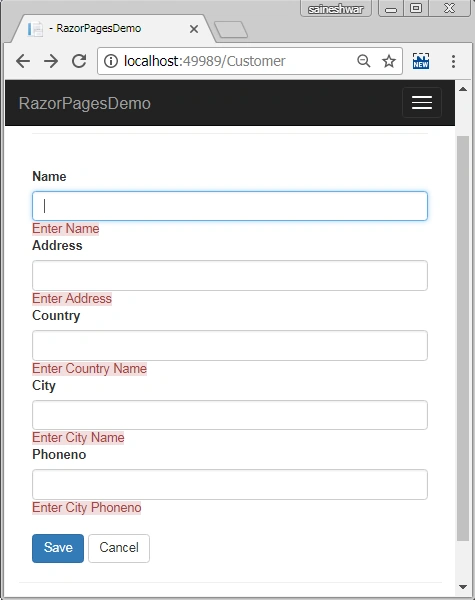The height and width of the screenshot is (600, 475).
Task: Click the Phoneno text field
Action: click(230, 484)
